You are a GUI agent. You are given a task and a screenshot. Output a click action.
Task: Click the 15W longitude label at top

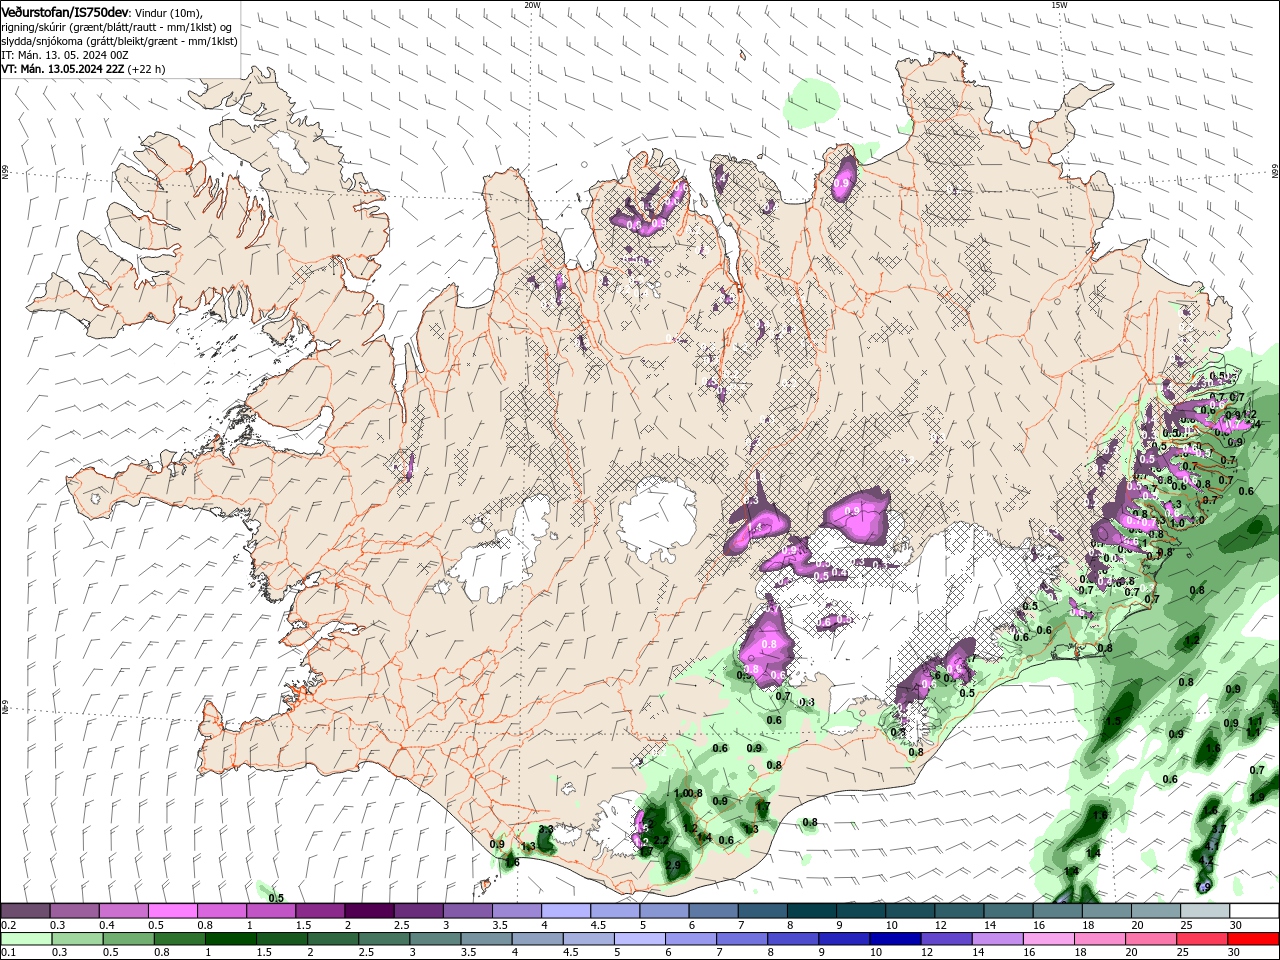[1059, 5]
